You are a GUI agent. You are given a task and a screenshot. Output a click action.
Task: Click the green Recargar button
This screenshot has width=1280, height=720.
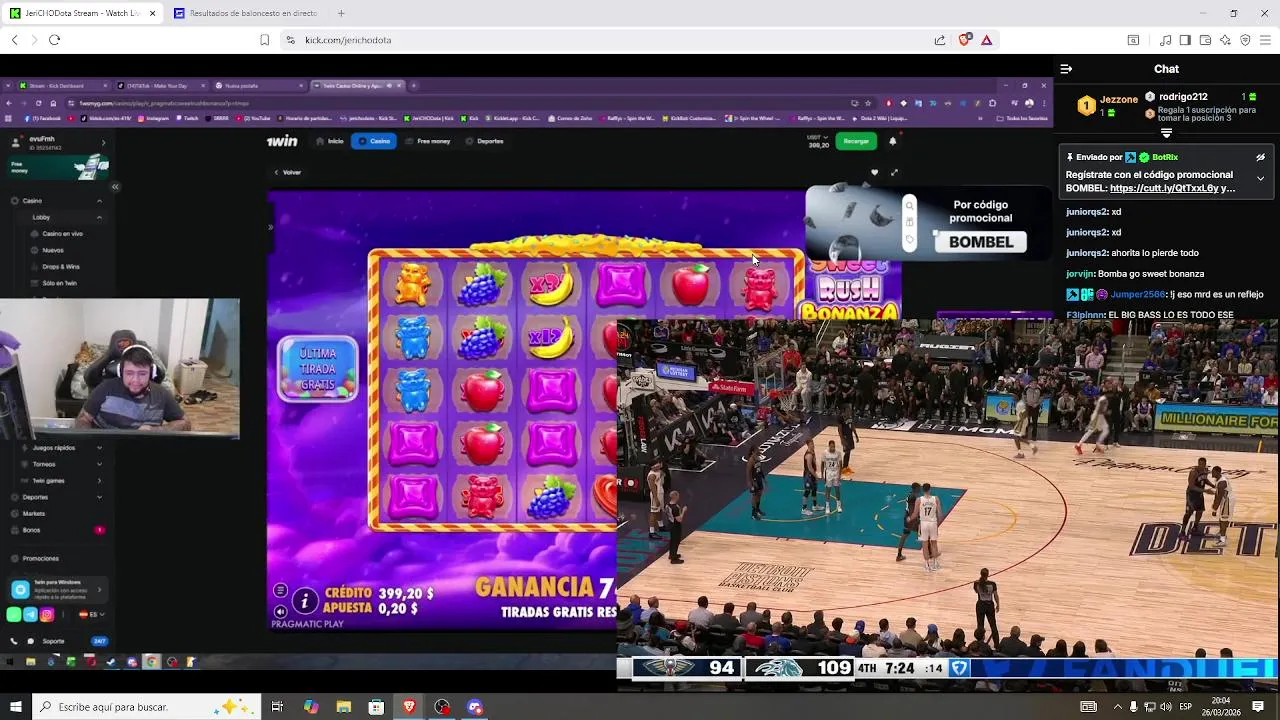click(856, 141)
